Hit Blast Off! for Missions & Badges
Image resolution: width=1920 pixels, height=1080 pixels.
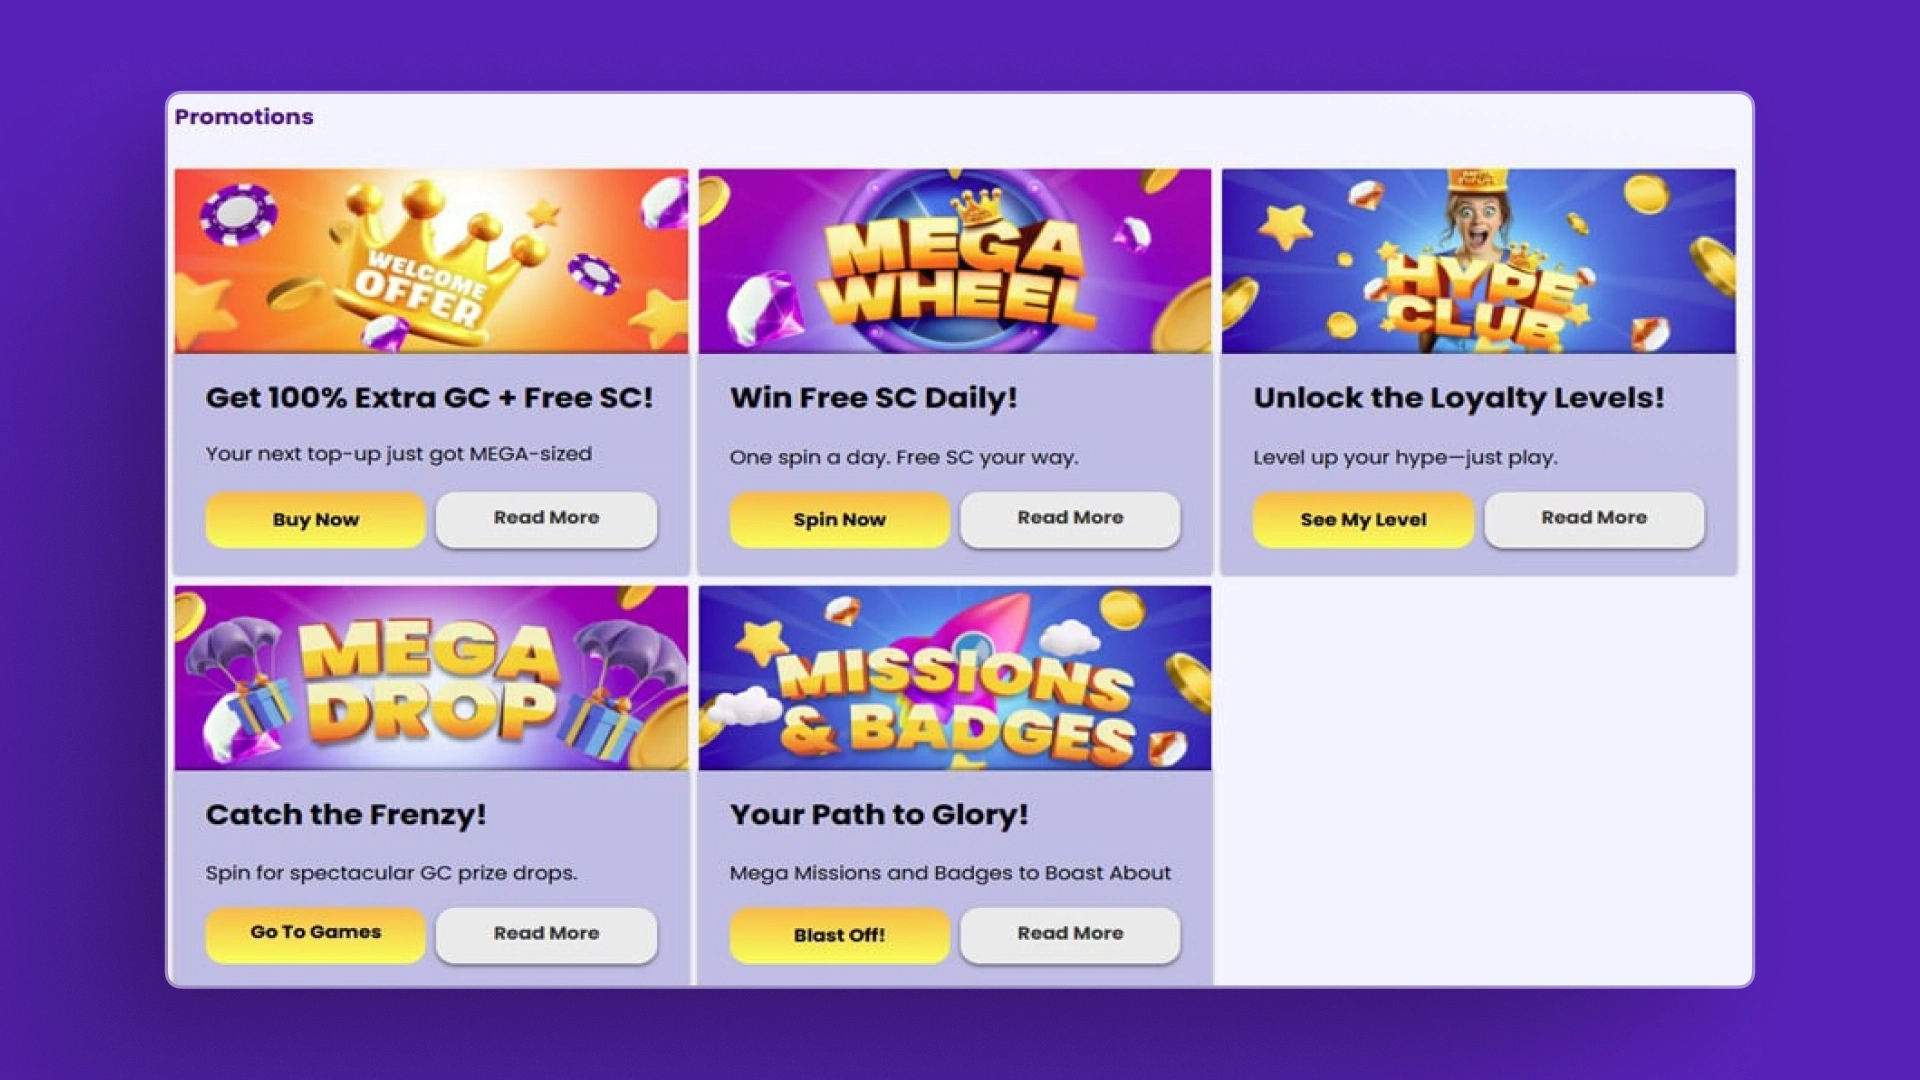point(839,935)
